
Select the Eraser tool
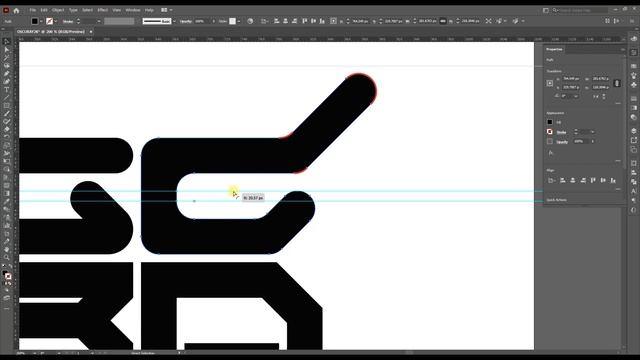pyautogui.click(x=7, y=129)
